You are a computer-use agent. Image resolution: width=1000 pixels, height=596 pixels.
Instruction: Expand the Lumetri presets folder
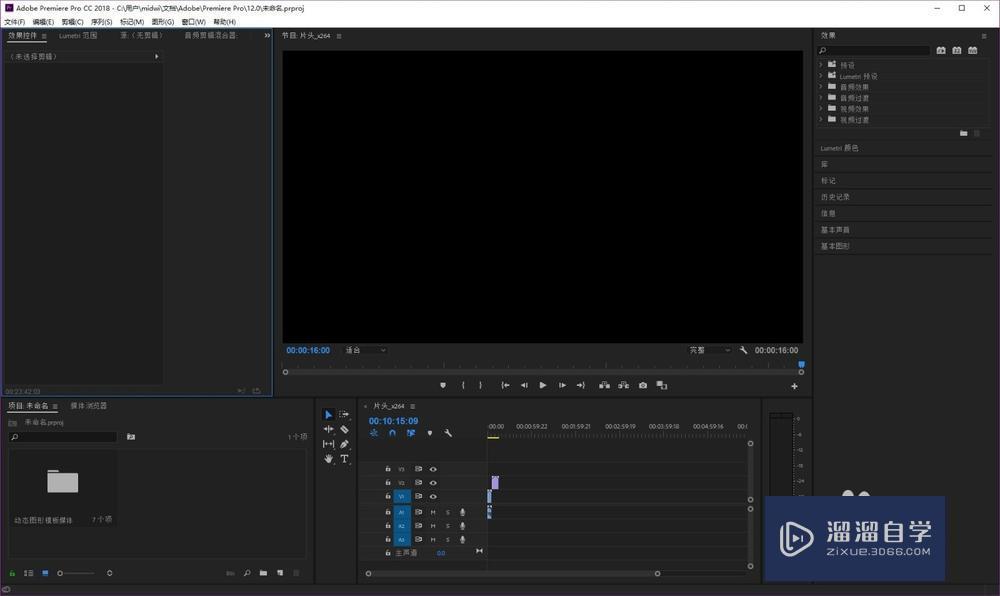pyautogui.click(x=821, y=76)
